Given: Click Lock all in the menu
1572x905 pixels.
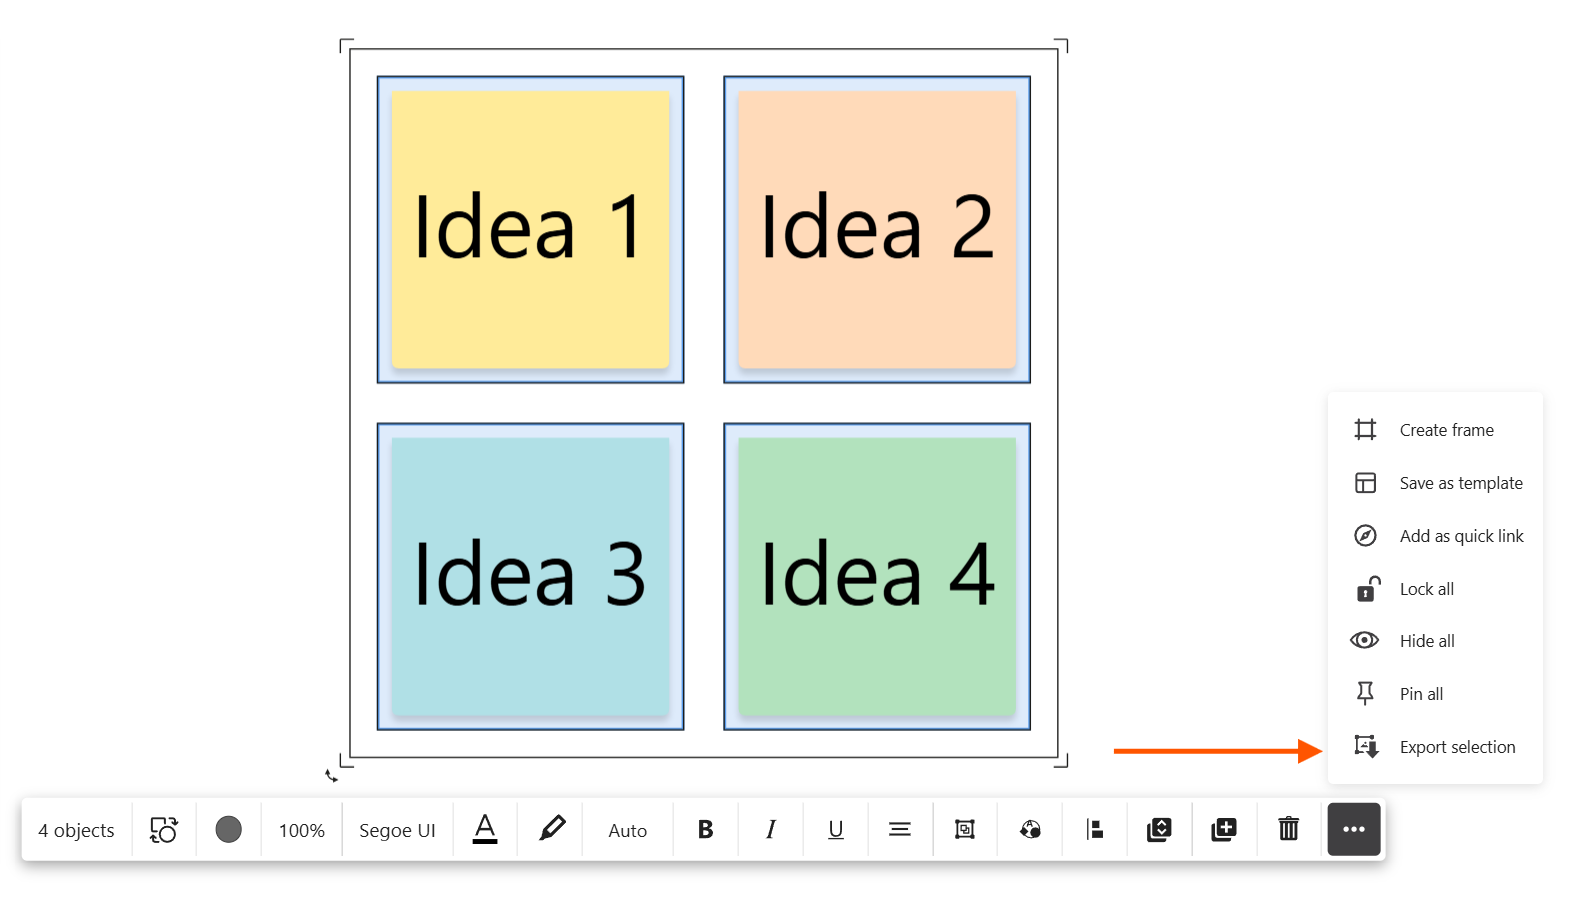Looking at the screenshot, I should click(1426, 589).
